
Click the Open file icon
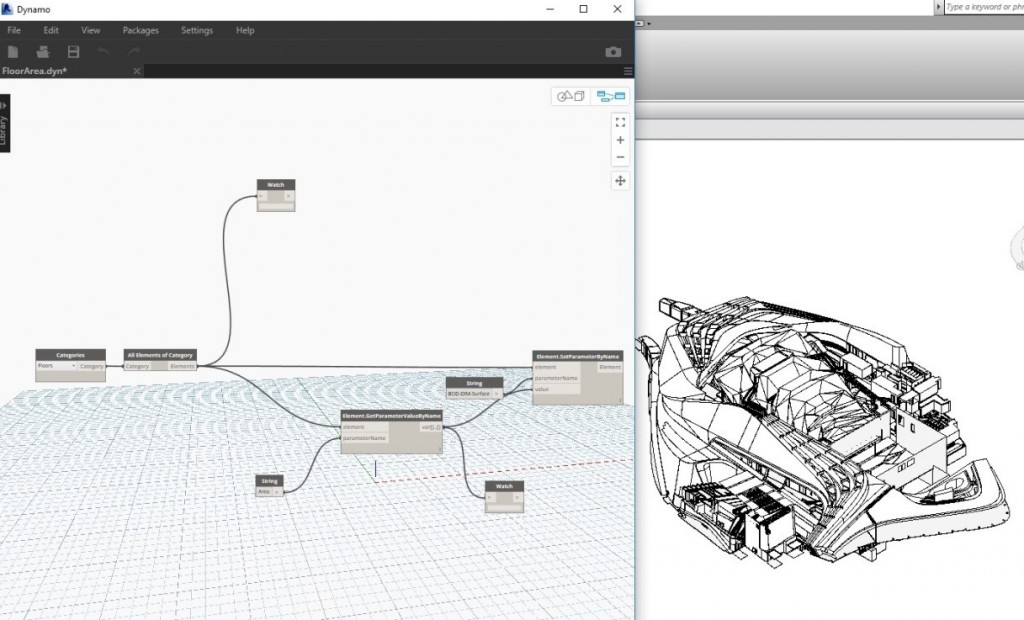(43, 51)
